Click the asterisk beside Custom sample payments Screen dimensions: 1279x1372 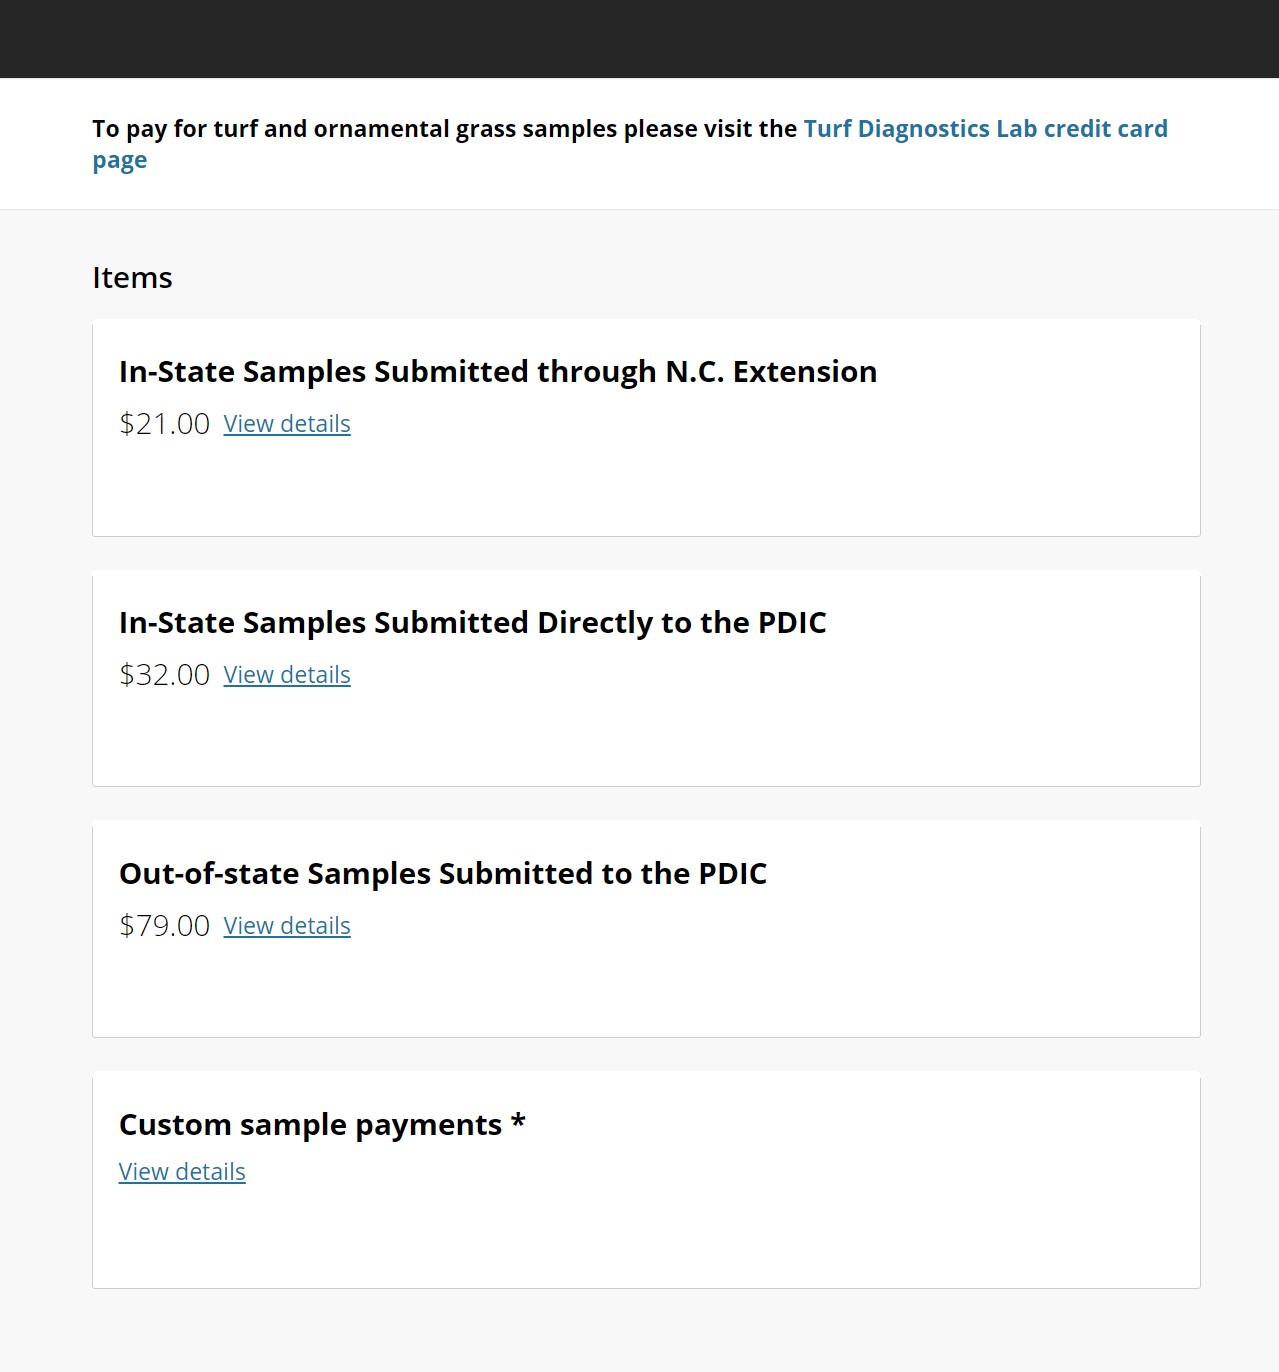coord(518,1123)
